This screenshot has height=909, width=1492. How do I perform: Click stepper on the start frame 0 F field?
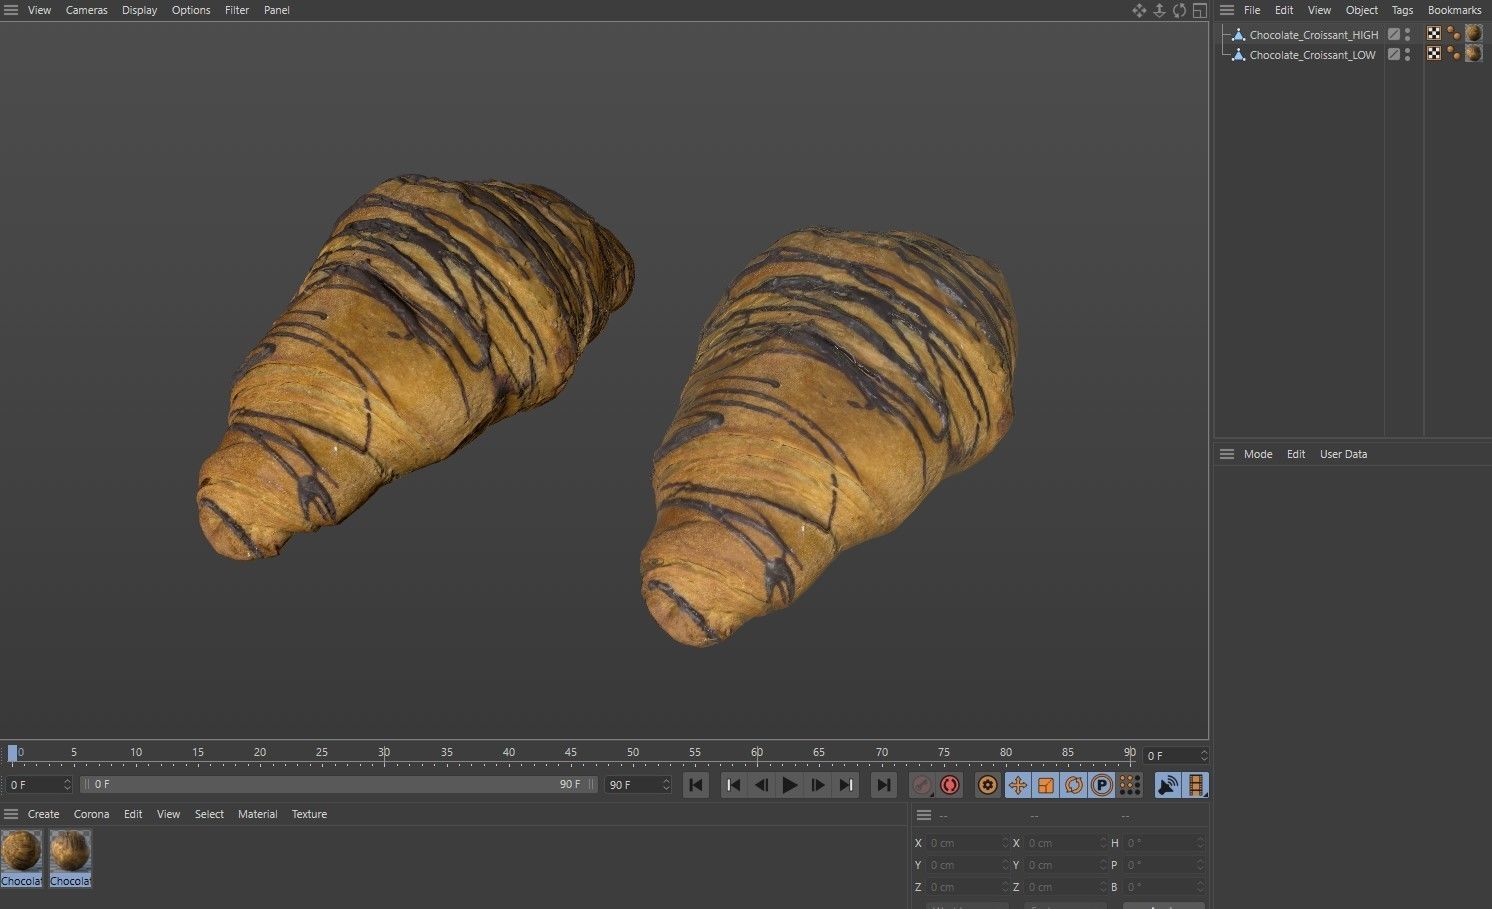tap(67, 785)
